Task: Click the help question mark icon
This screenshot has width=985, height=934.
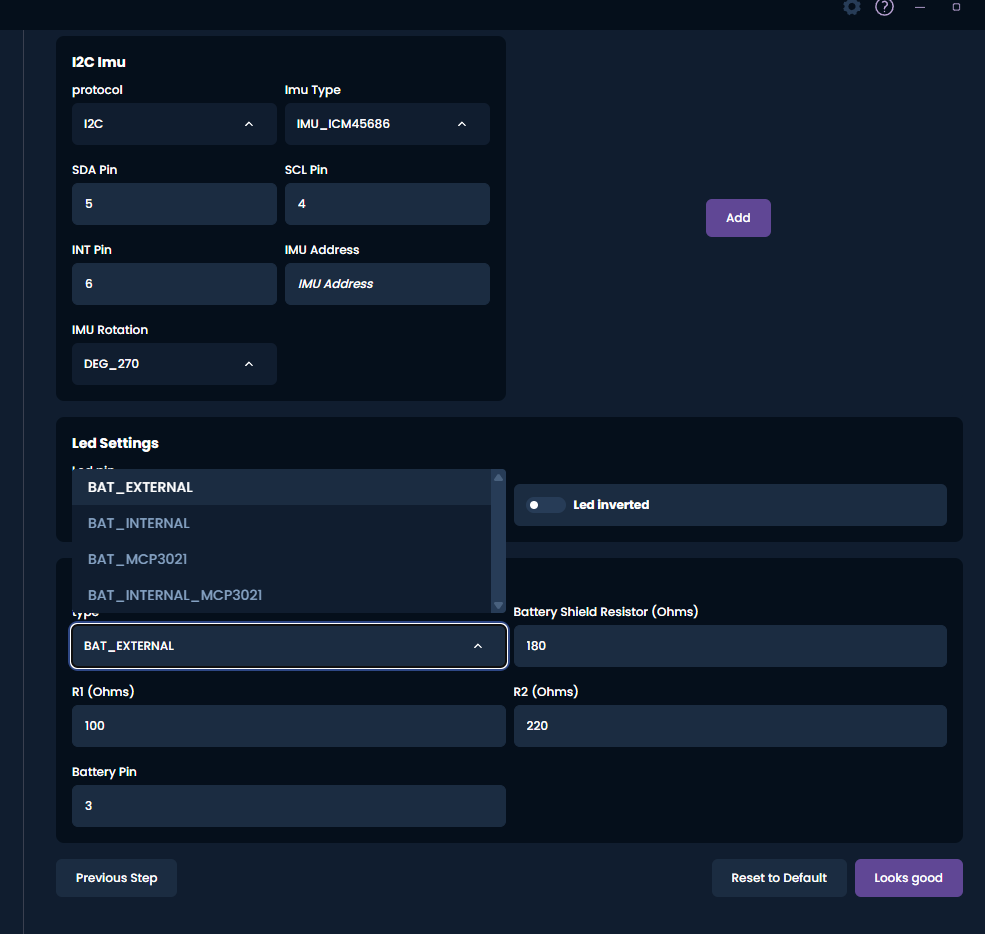Action: (884, 8)
